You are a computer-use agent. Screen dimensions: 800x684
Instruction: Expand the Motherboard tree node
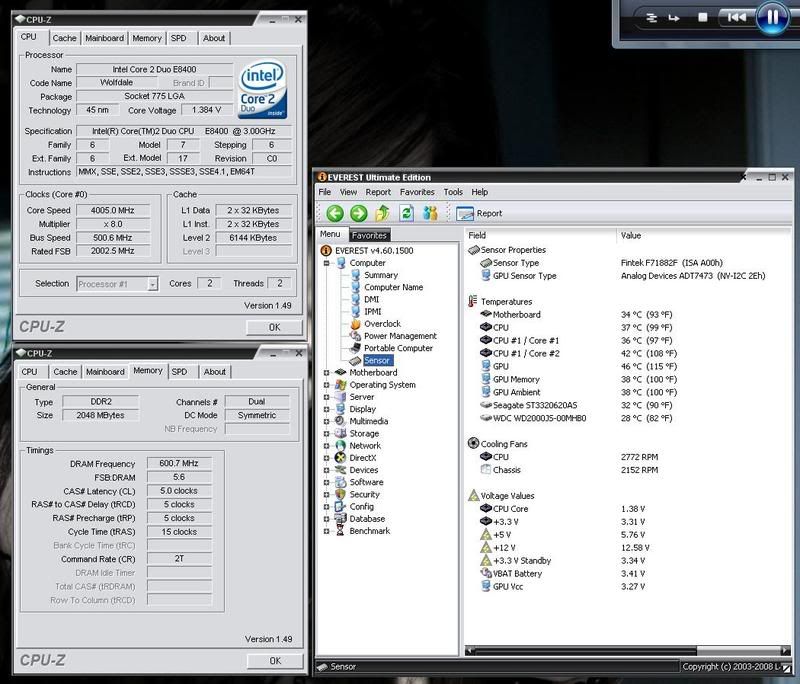pyautogui.click(x=327, y=373)
